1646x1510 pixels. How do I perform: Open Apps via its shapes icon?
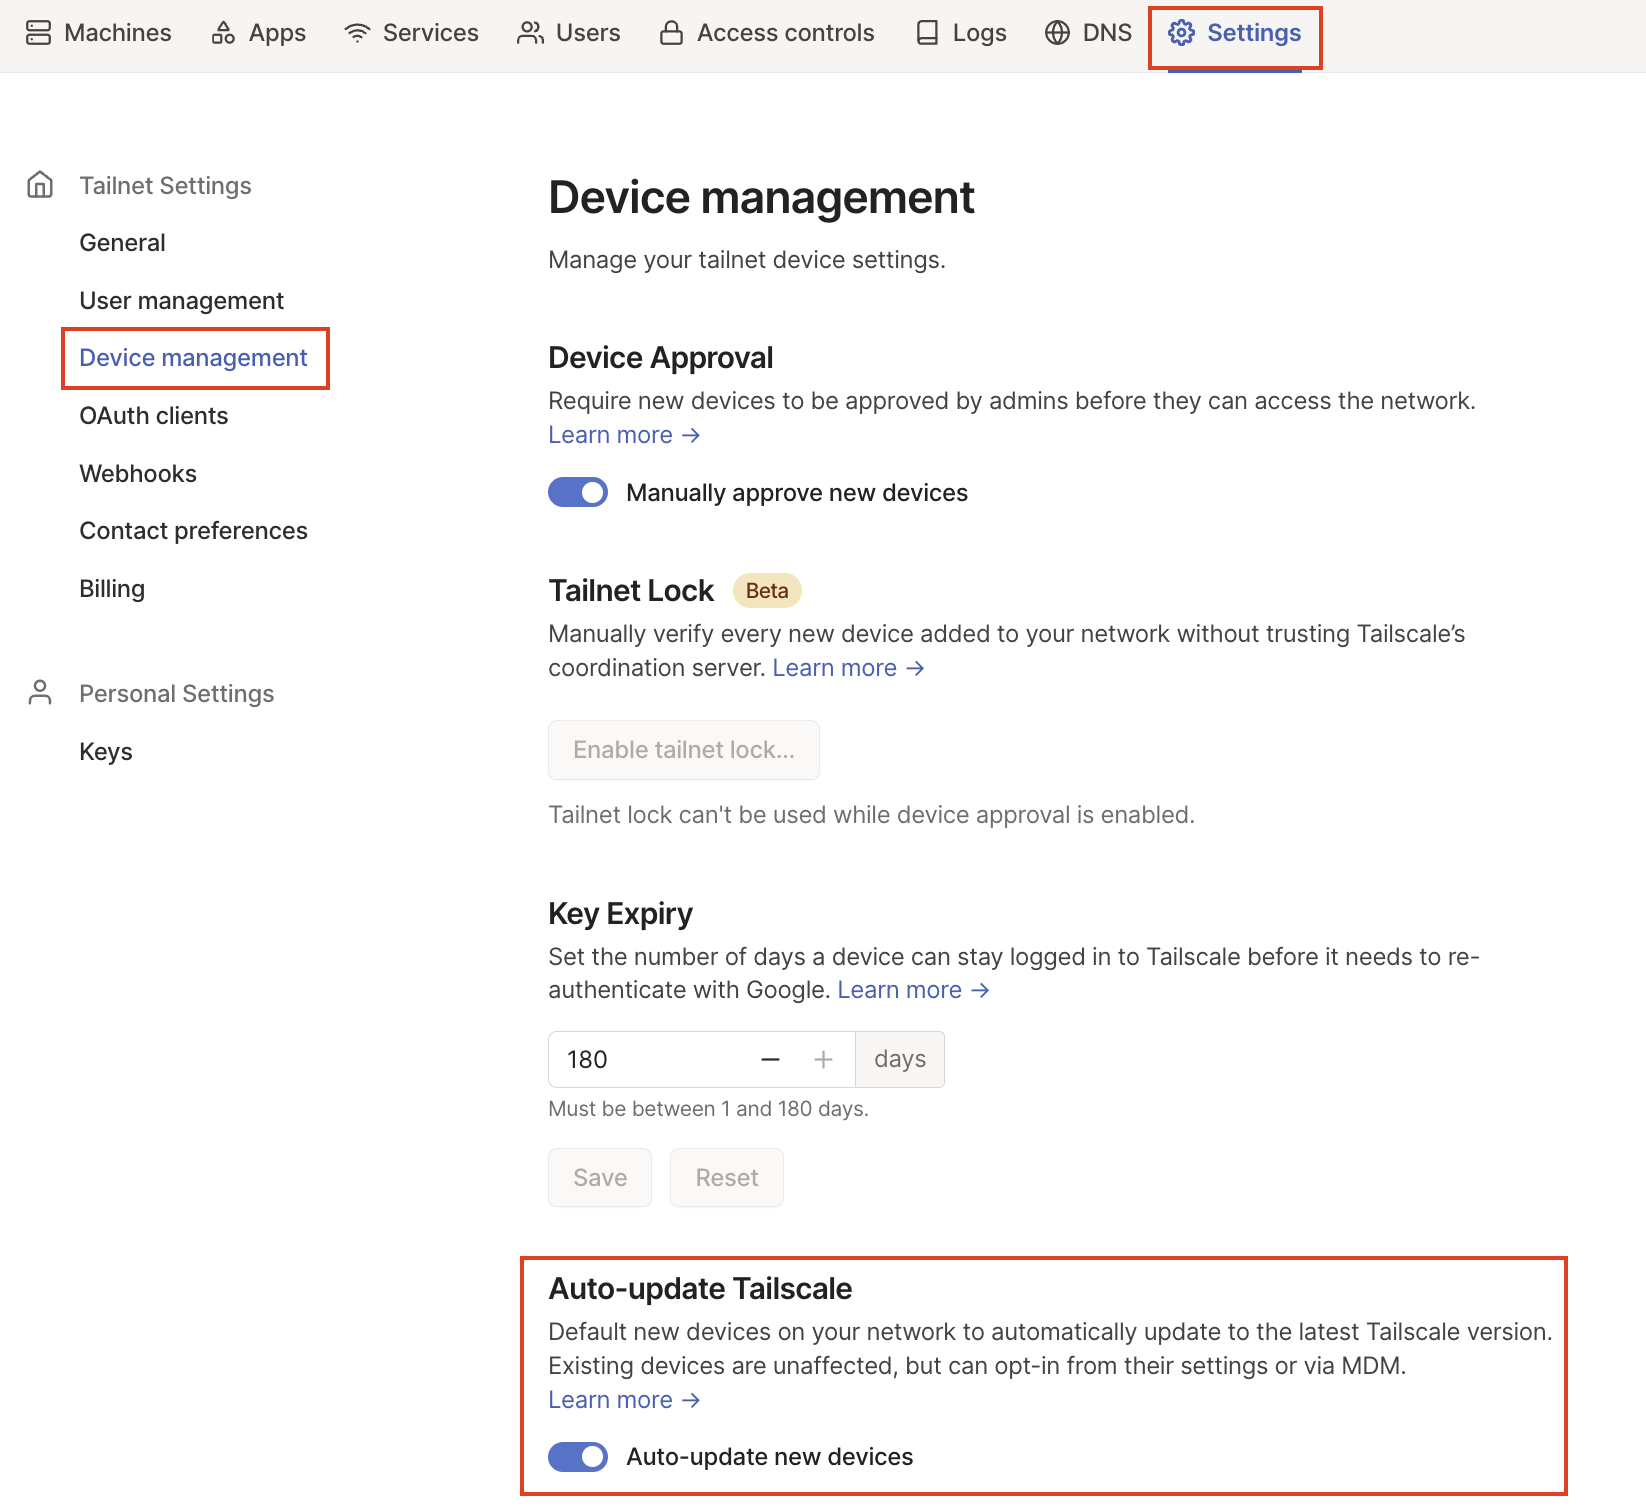coord(223,33)
